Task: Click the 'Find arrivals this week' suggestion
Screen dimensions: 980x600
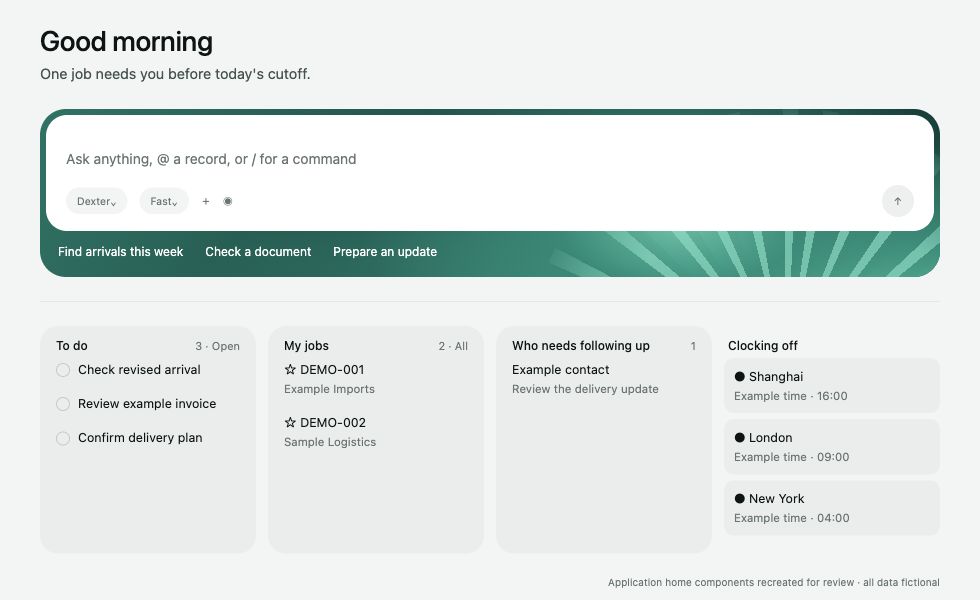Action: coord(121,252)
